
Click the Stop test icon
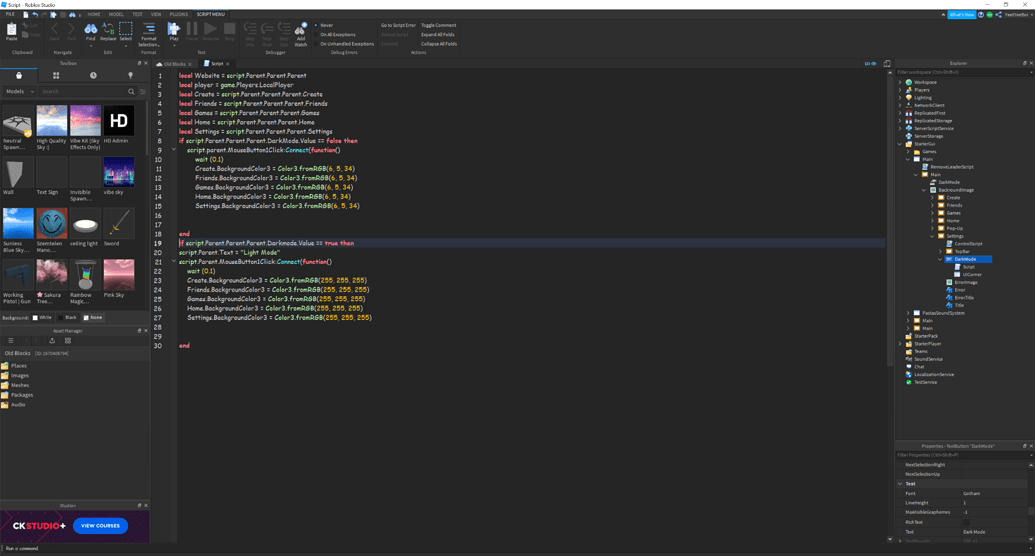pos(229,28)
